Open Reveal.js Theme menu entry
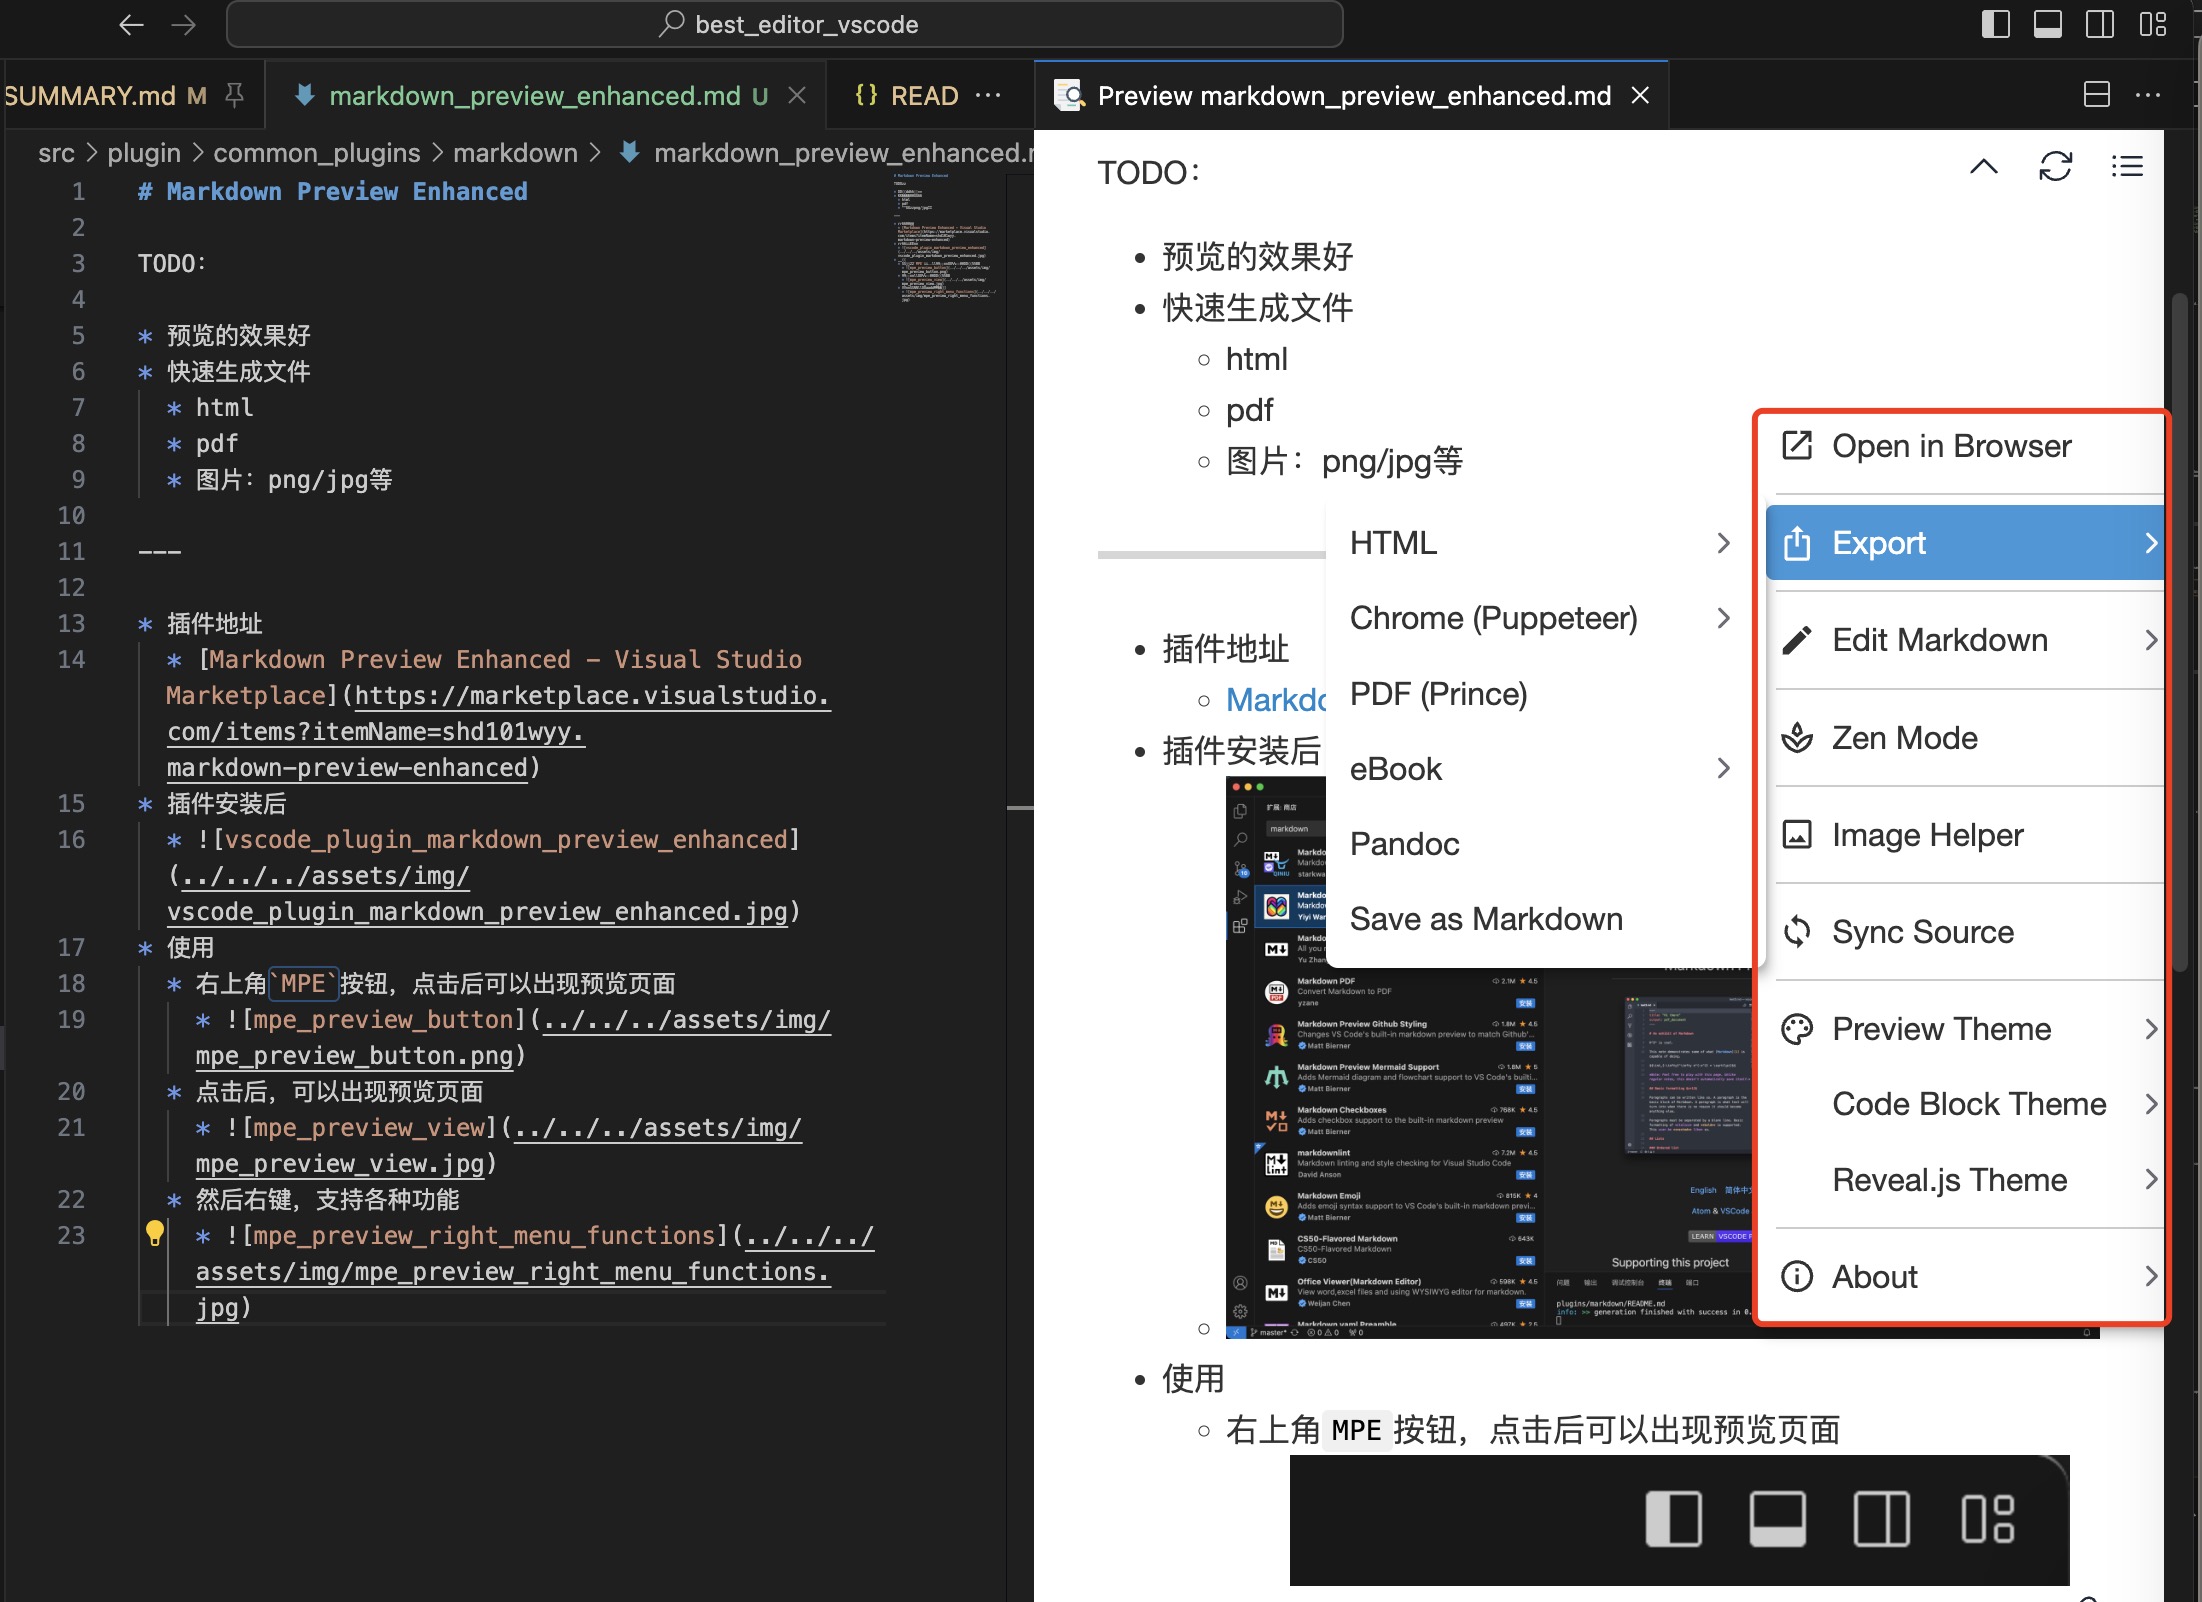The height and width of the screenshot is (1602, 2202). (x=1967, y=1180)
